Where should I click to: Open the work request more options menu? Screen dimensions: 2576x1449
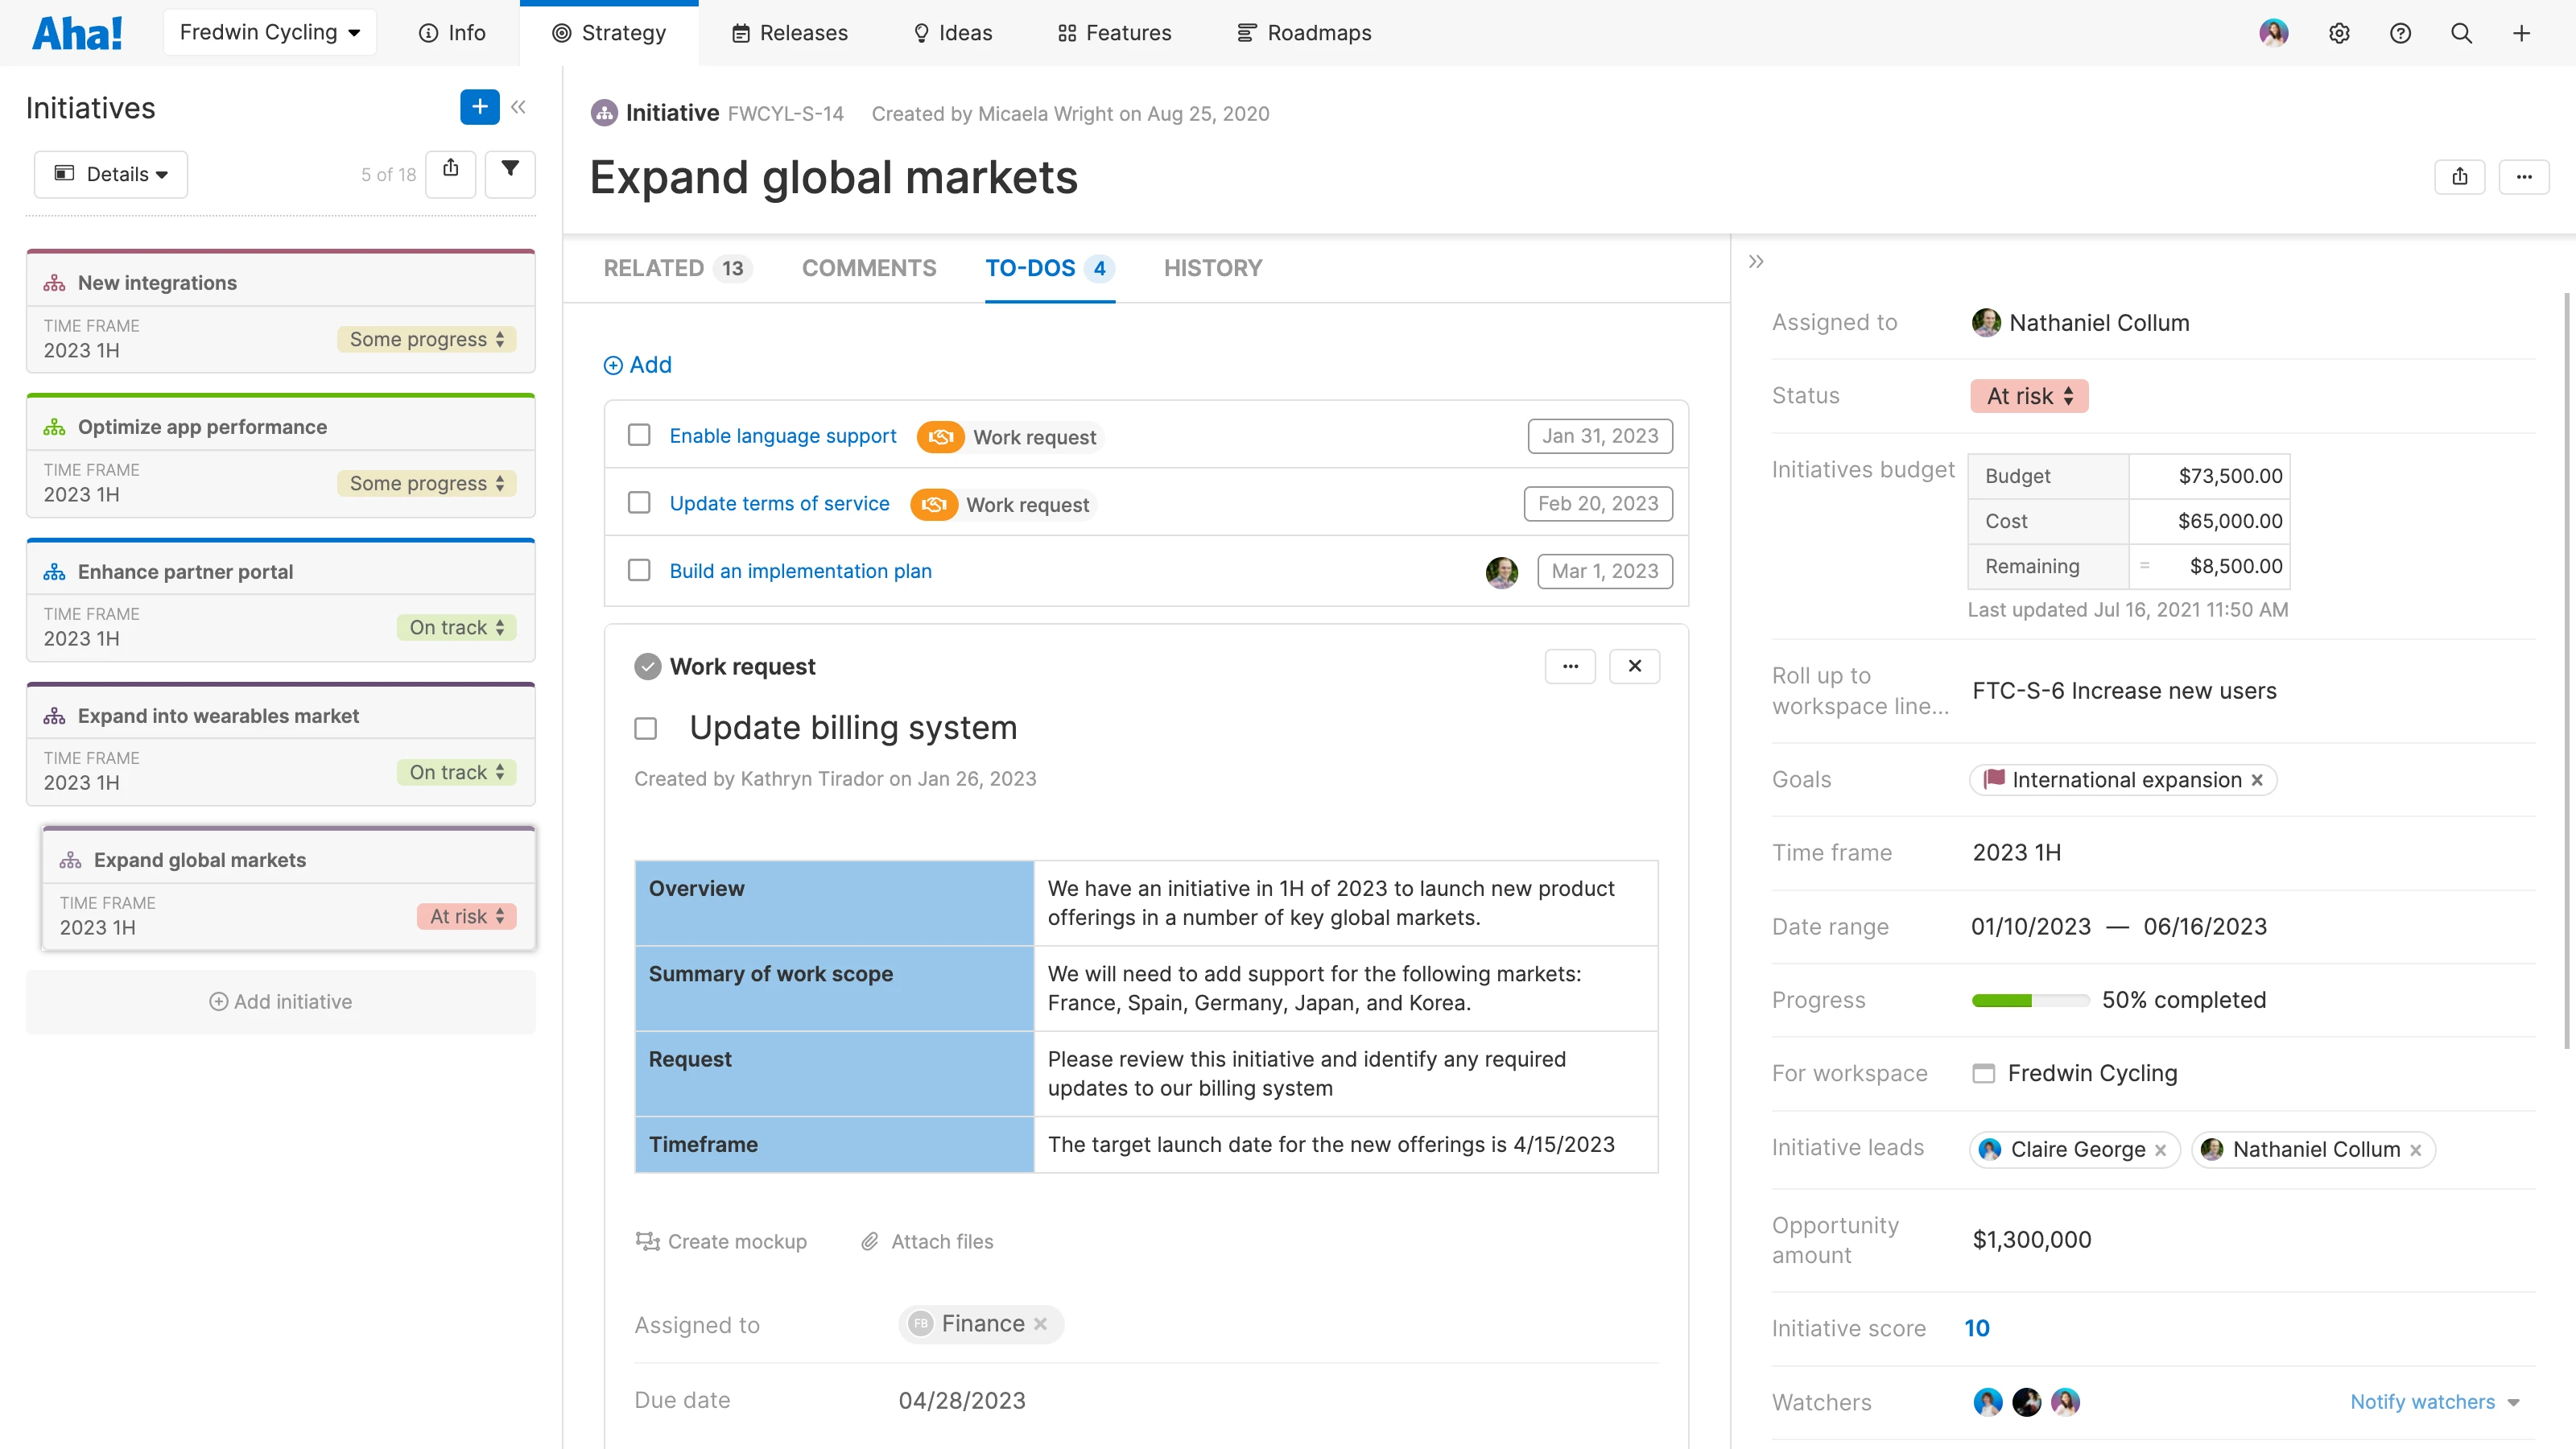point(1570,666)
